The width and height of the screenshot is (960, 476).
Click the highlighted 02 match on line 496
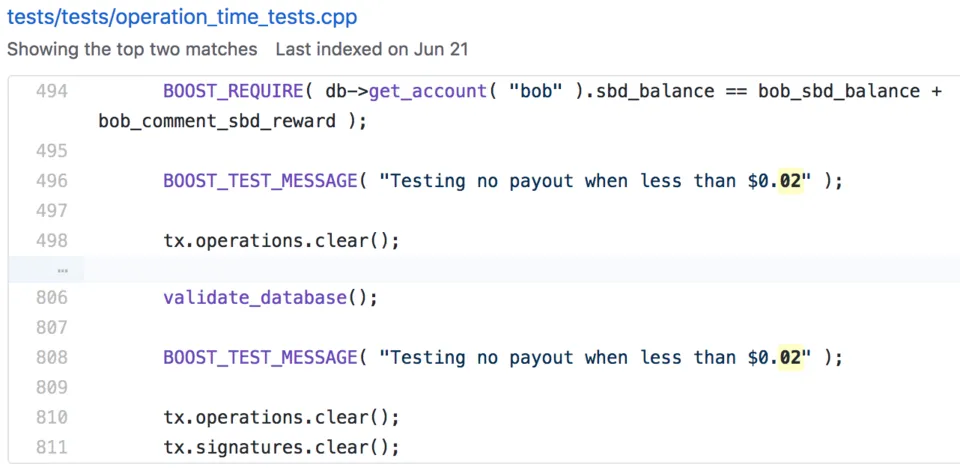pos(791,181)
